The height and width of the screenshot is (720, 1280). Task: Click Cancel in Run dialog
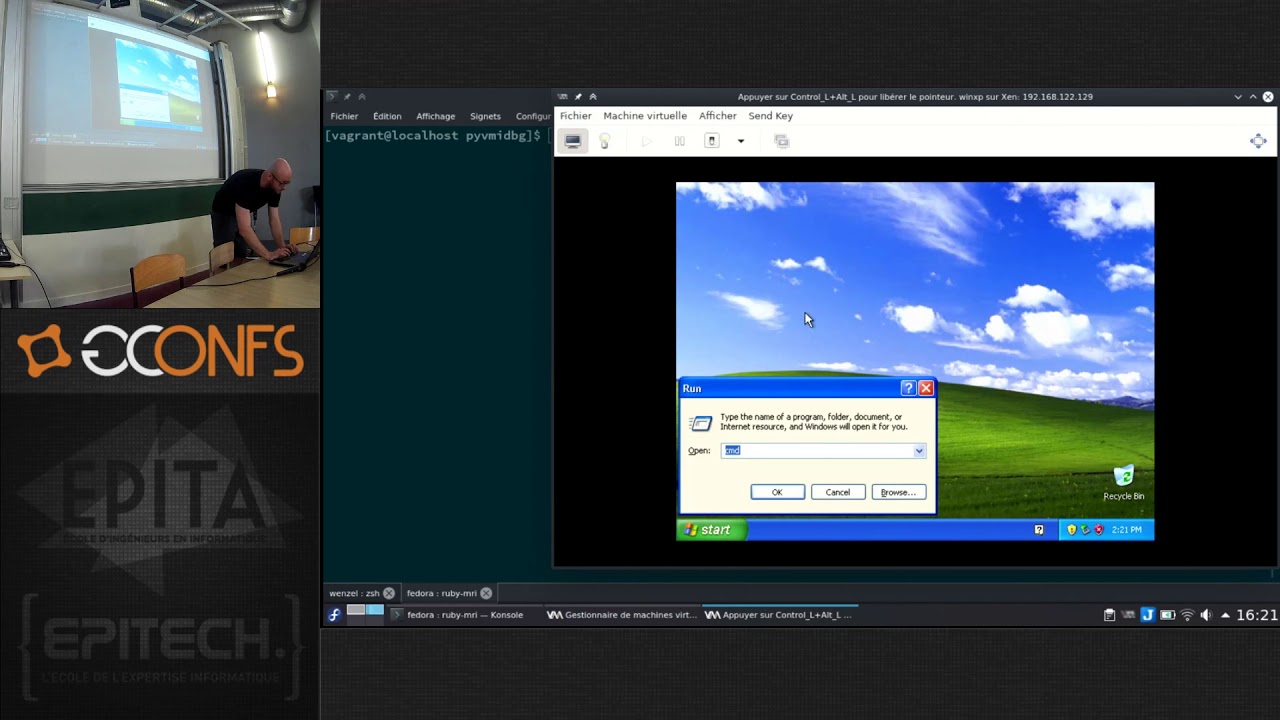tap(838, 492)
